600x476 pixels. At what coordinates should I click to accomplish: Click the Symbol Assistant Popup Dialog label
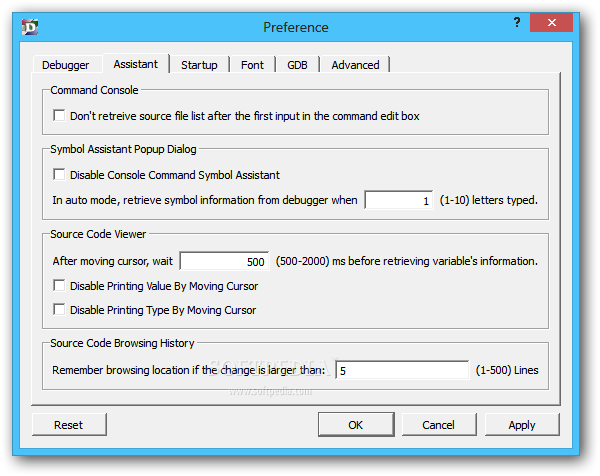(123, 149)
